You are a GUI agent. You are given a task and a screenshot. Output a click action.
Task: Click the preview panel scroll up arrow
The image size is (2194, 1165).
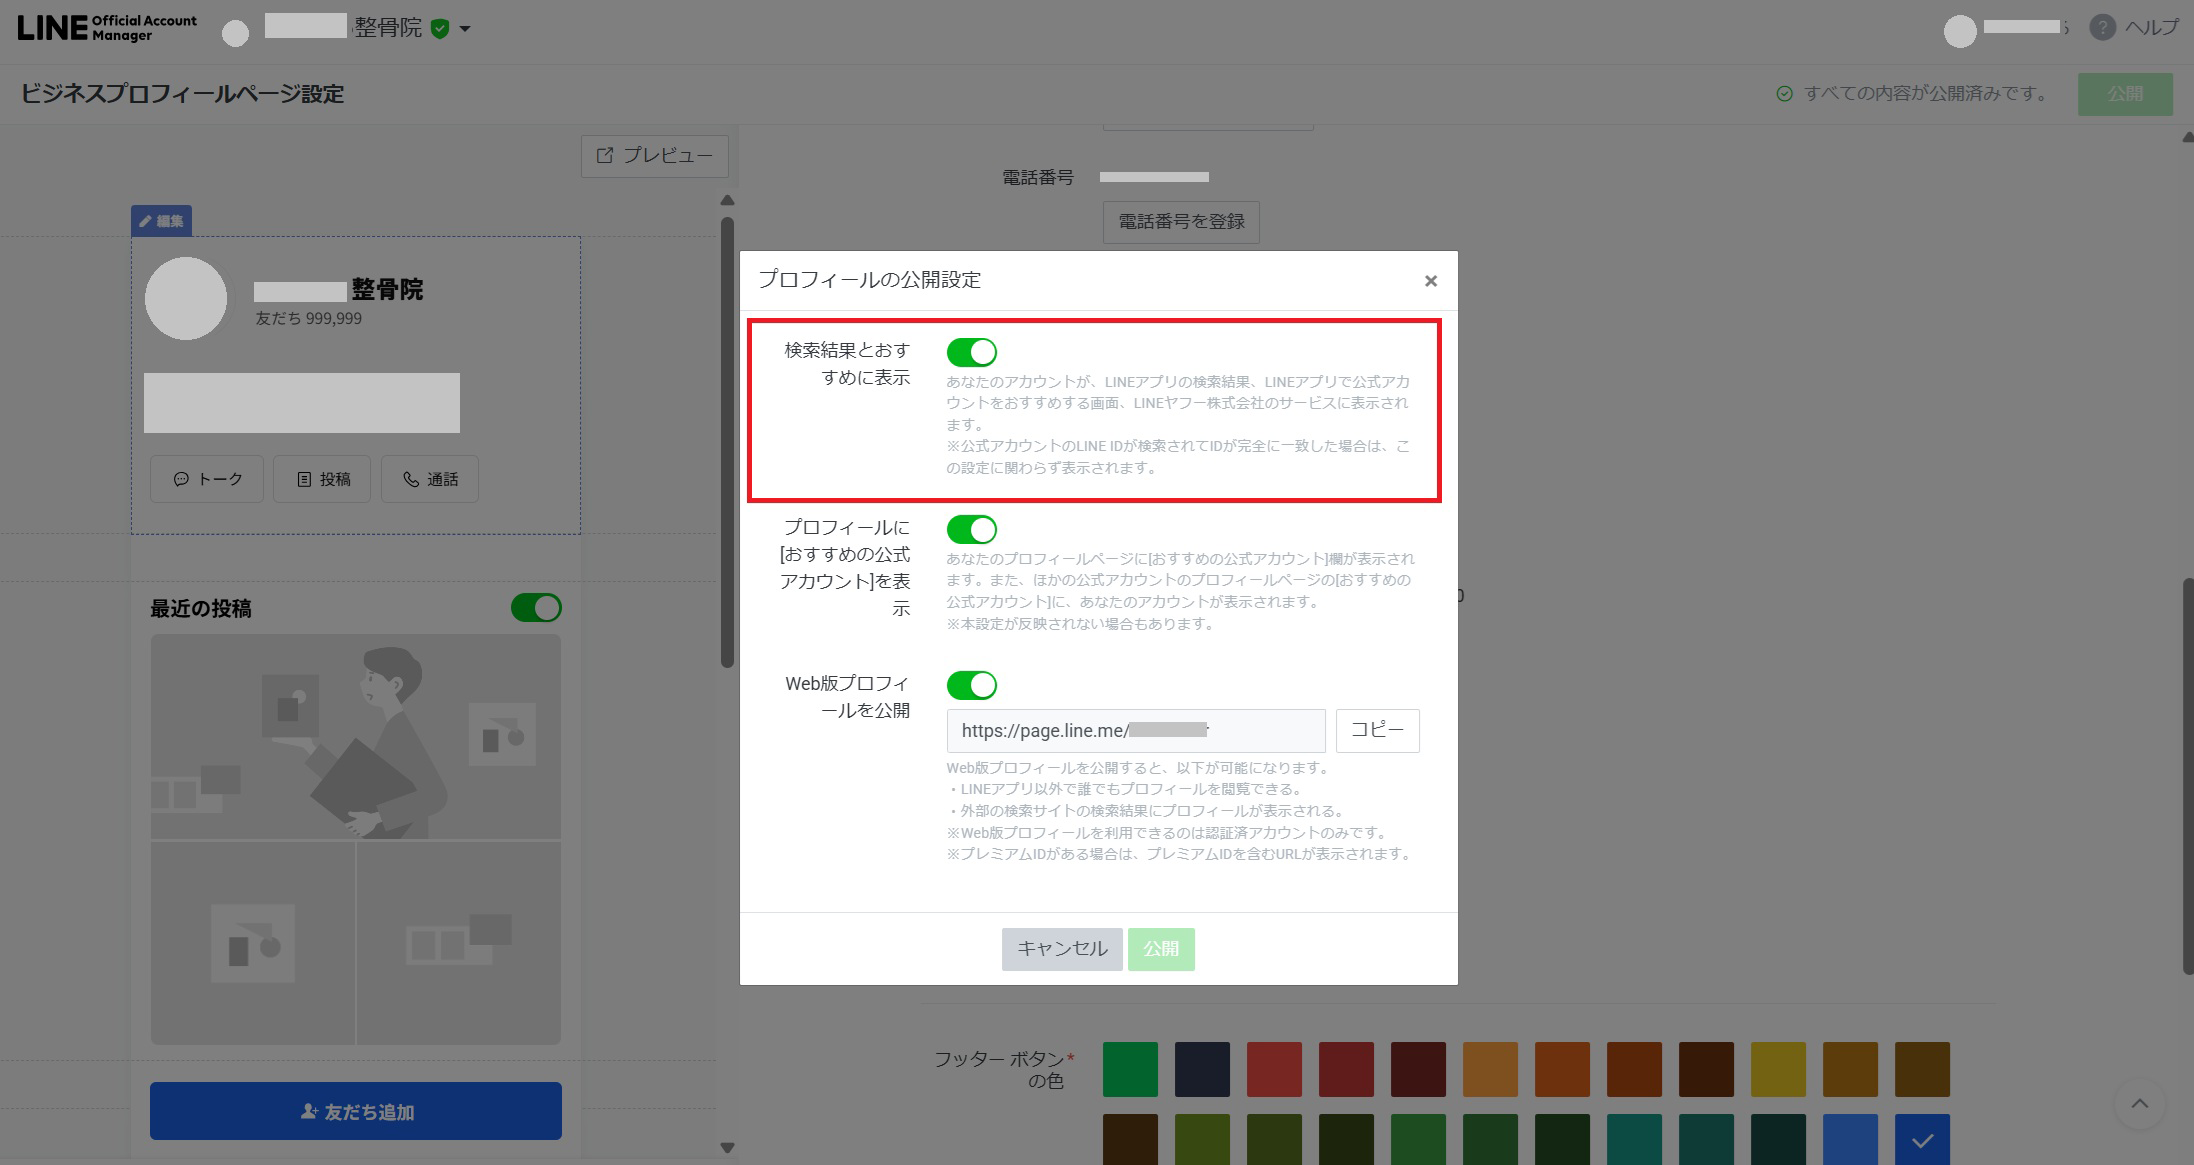click(x=727, y=201)
